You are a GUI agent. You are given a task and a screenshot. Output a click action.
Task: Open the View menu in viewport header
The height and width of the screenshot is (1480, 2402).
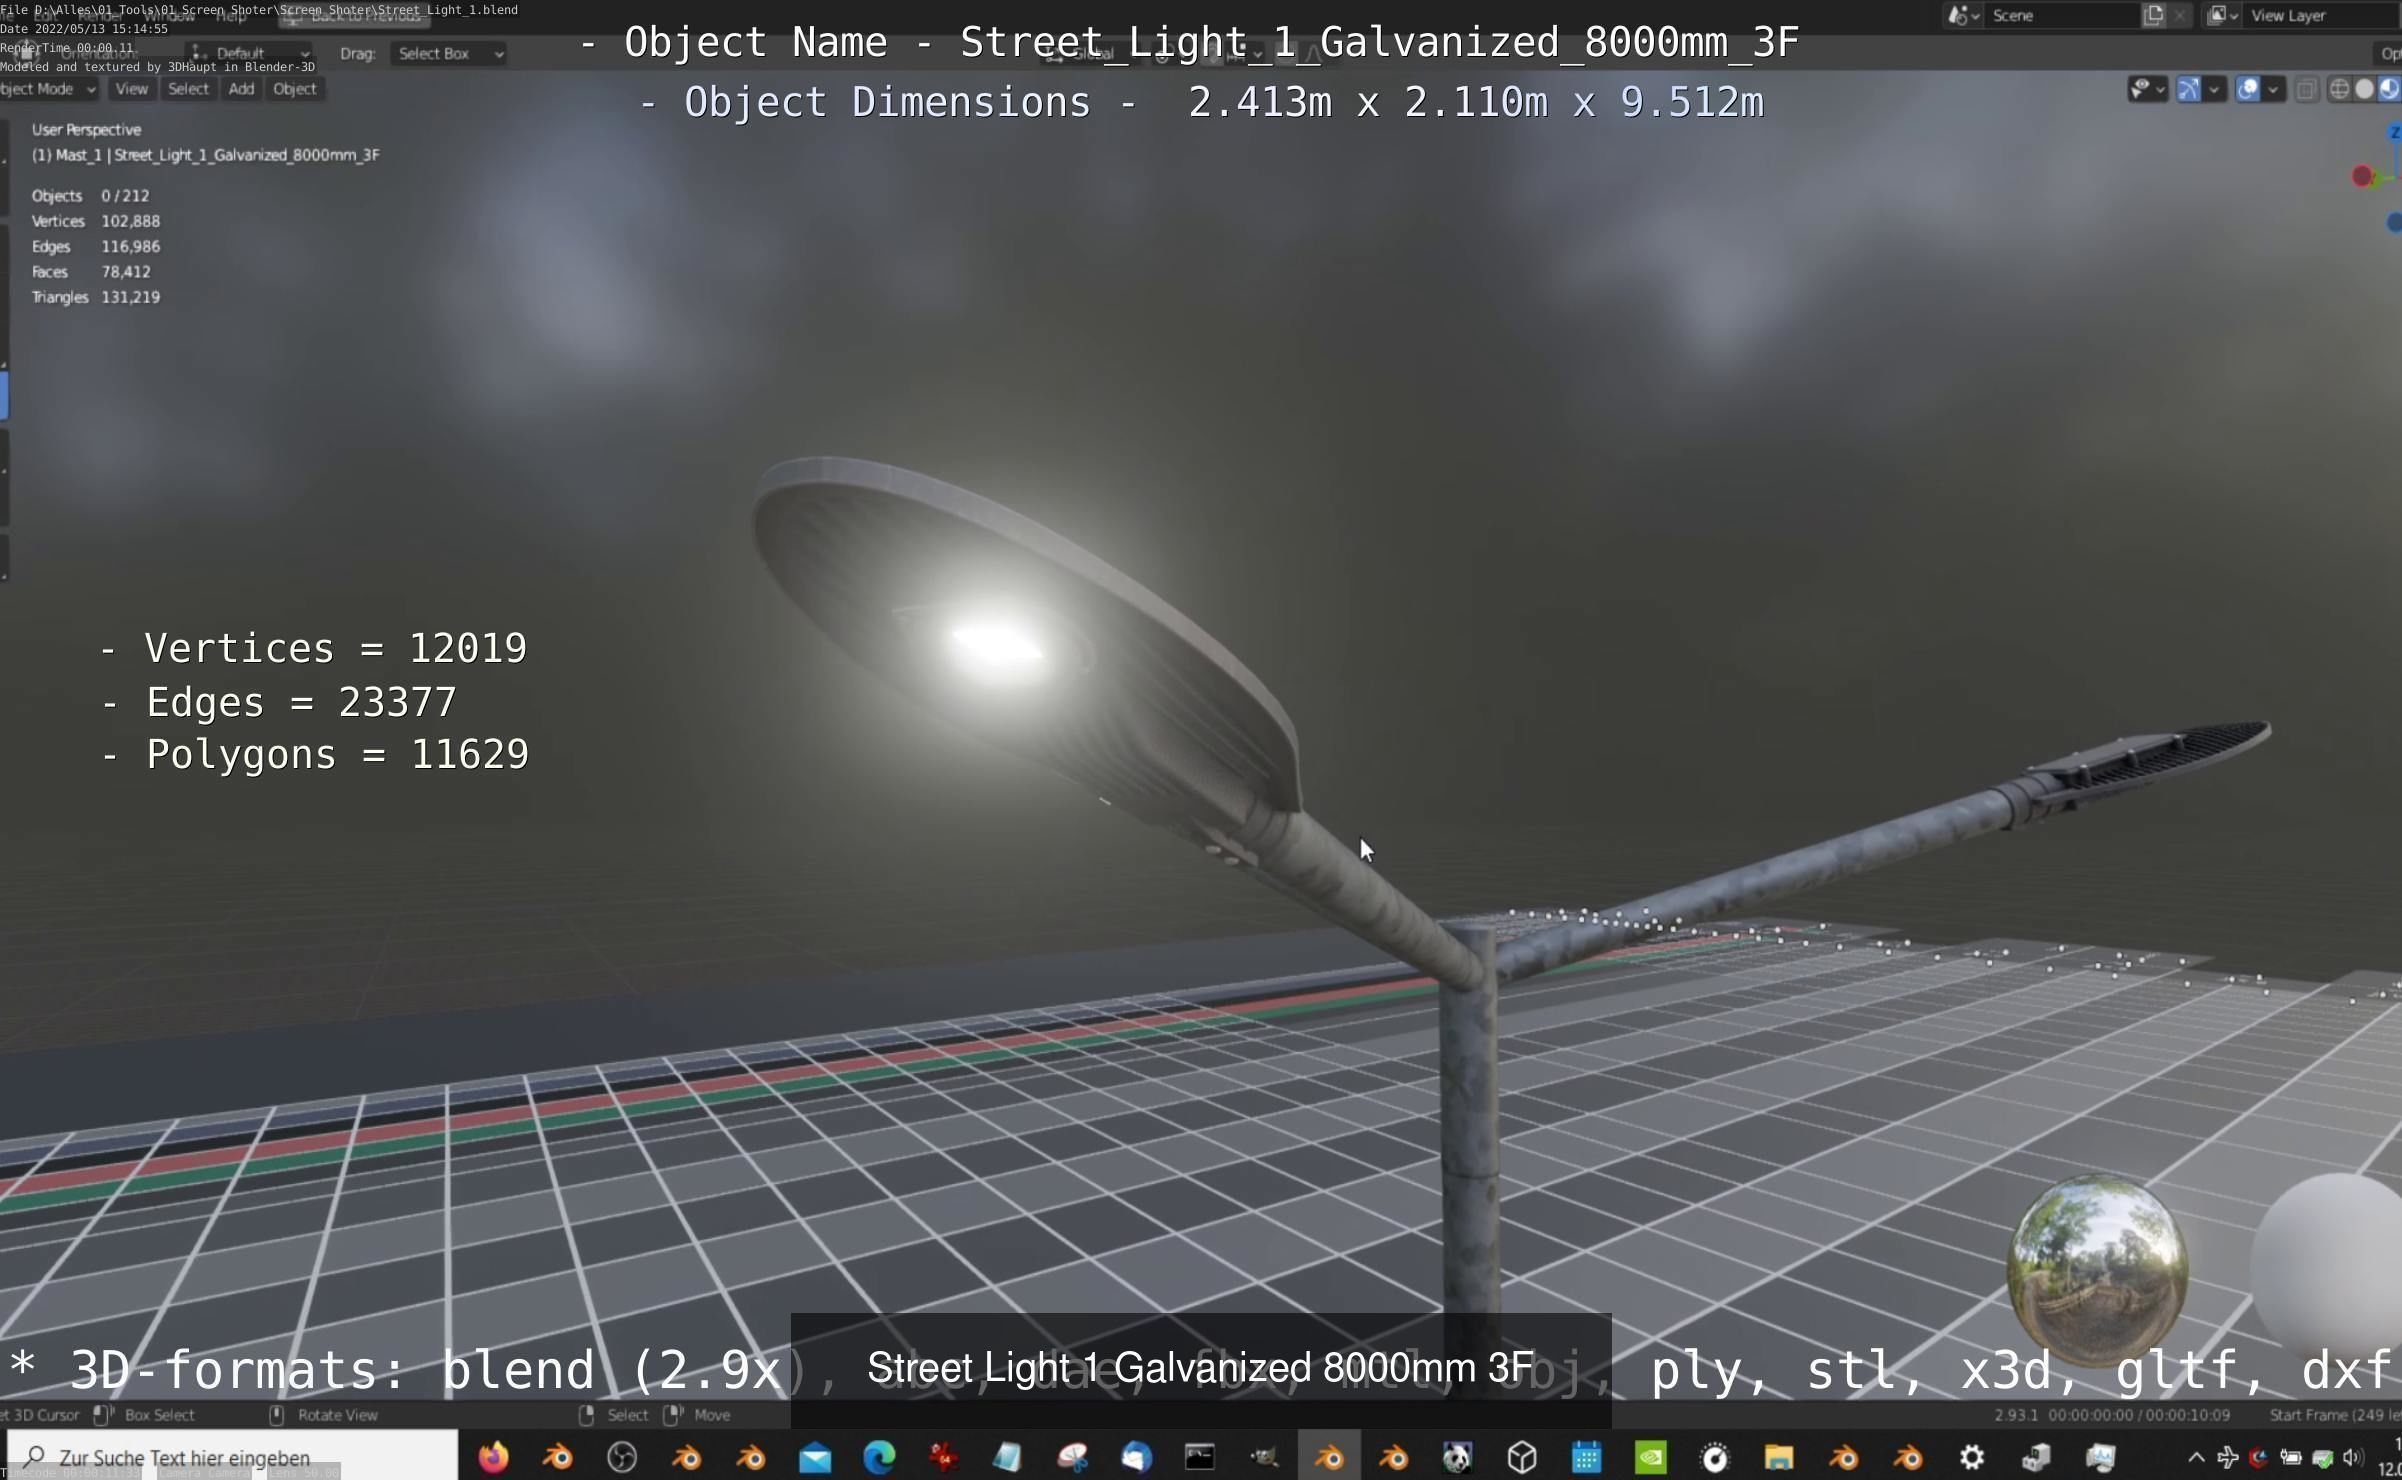pyautogui.click(x=131, y=89)
